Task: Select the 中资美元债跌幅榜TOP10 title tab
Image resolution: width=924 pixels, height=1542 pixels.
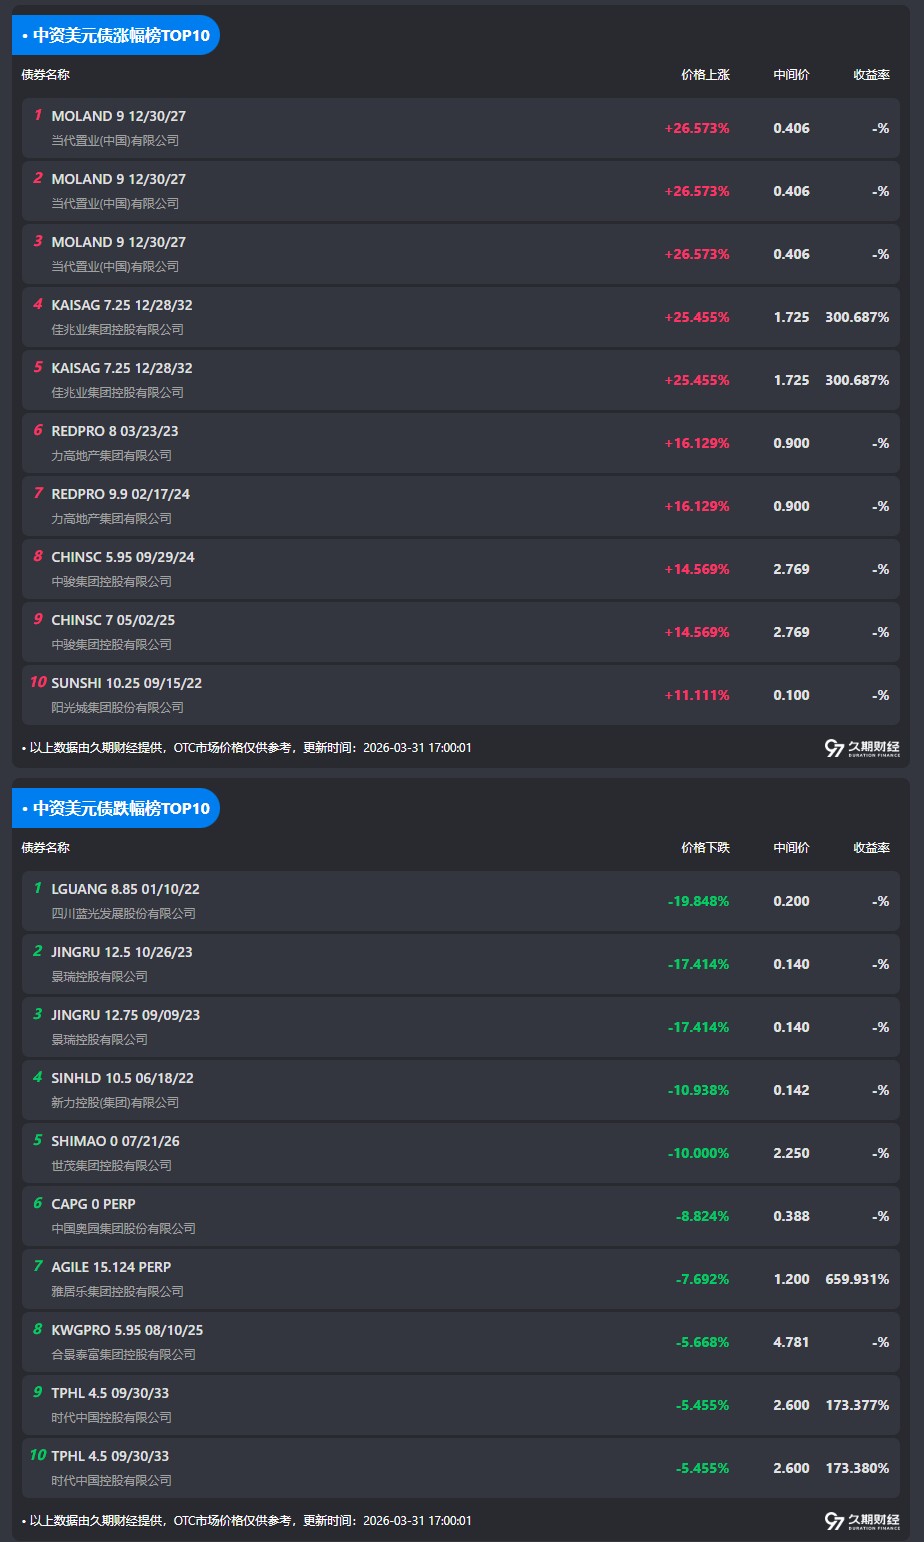Action: pos(116,808)
